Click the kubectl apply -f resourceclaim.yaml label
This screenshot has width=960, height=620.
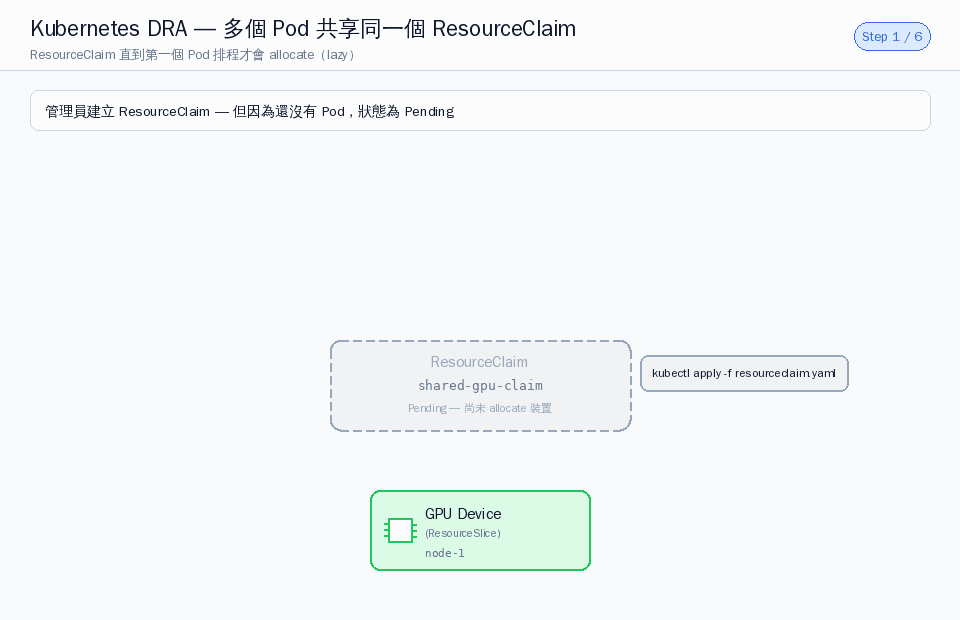(x=744, y=373)
